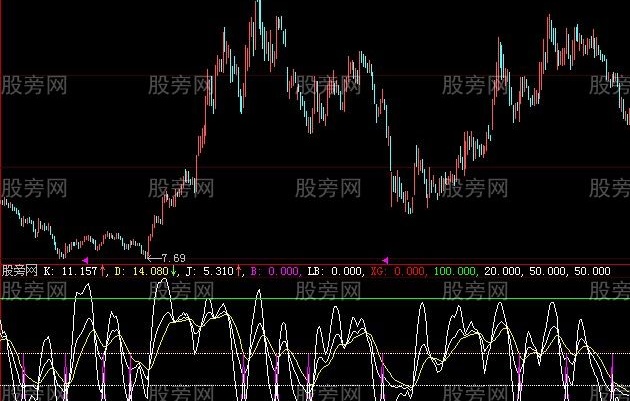Click the red up arrow after K value
This screenshot has width=630, height=401.
(102, 271)
